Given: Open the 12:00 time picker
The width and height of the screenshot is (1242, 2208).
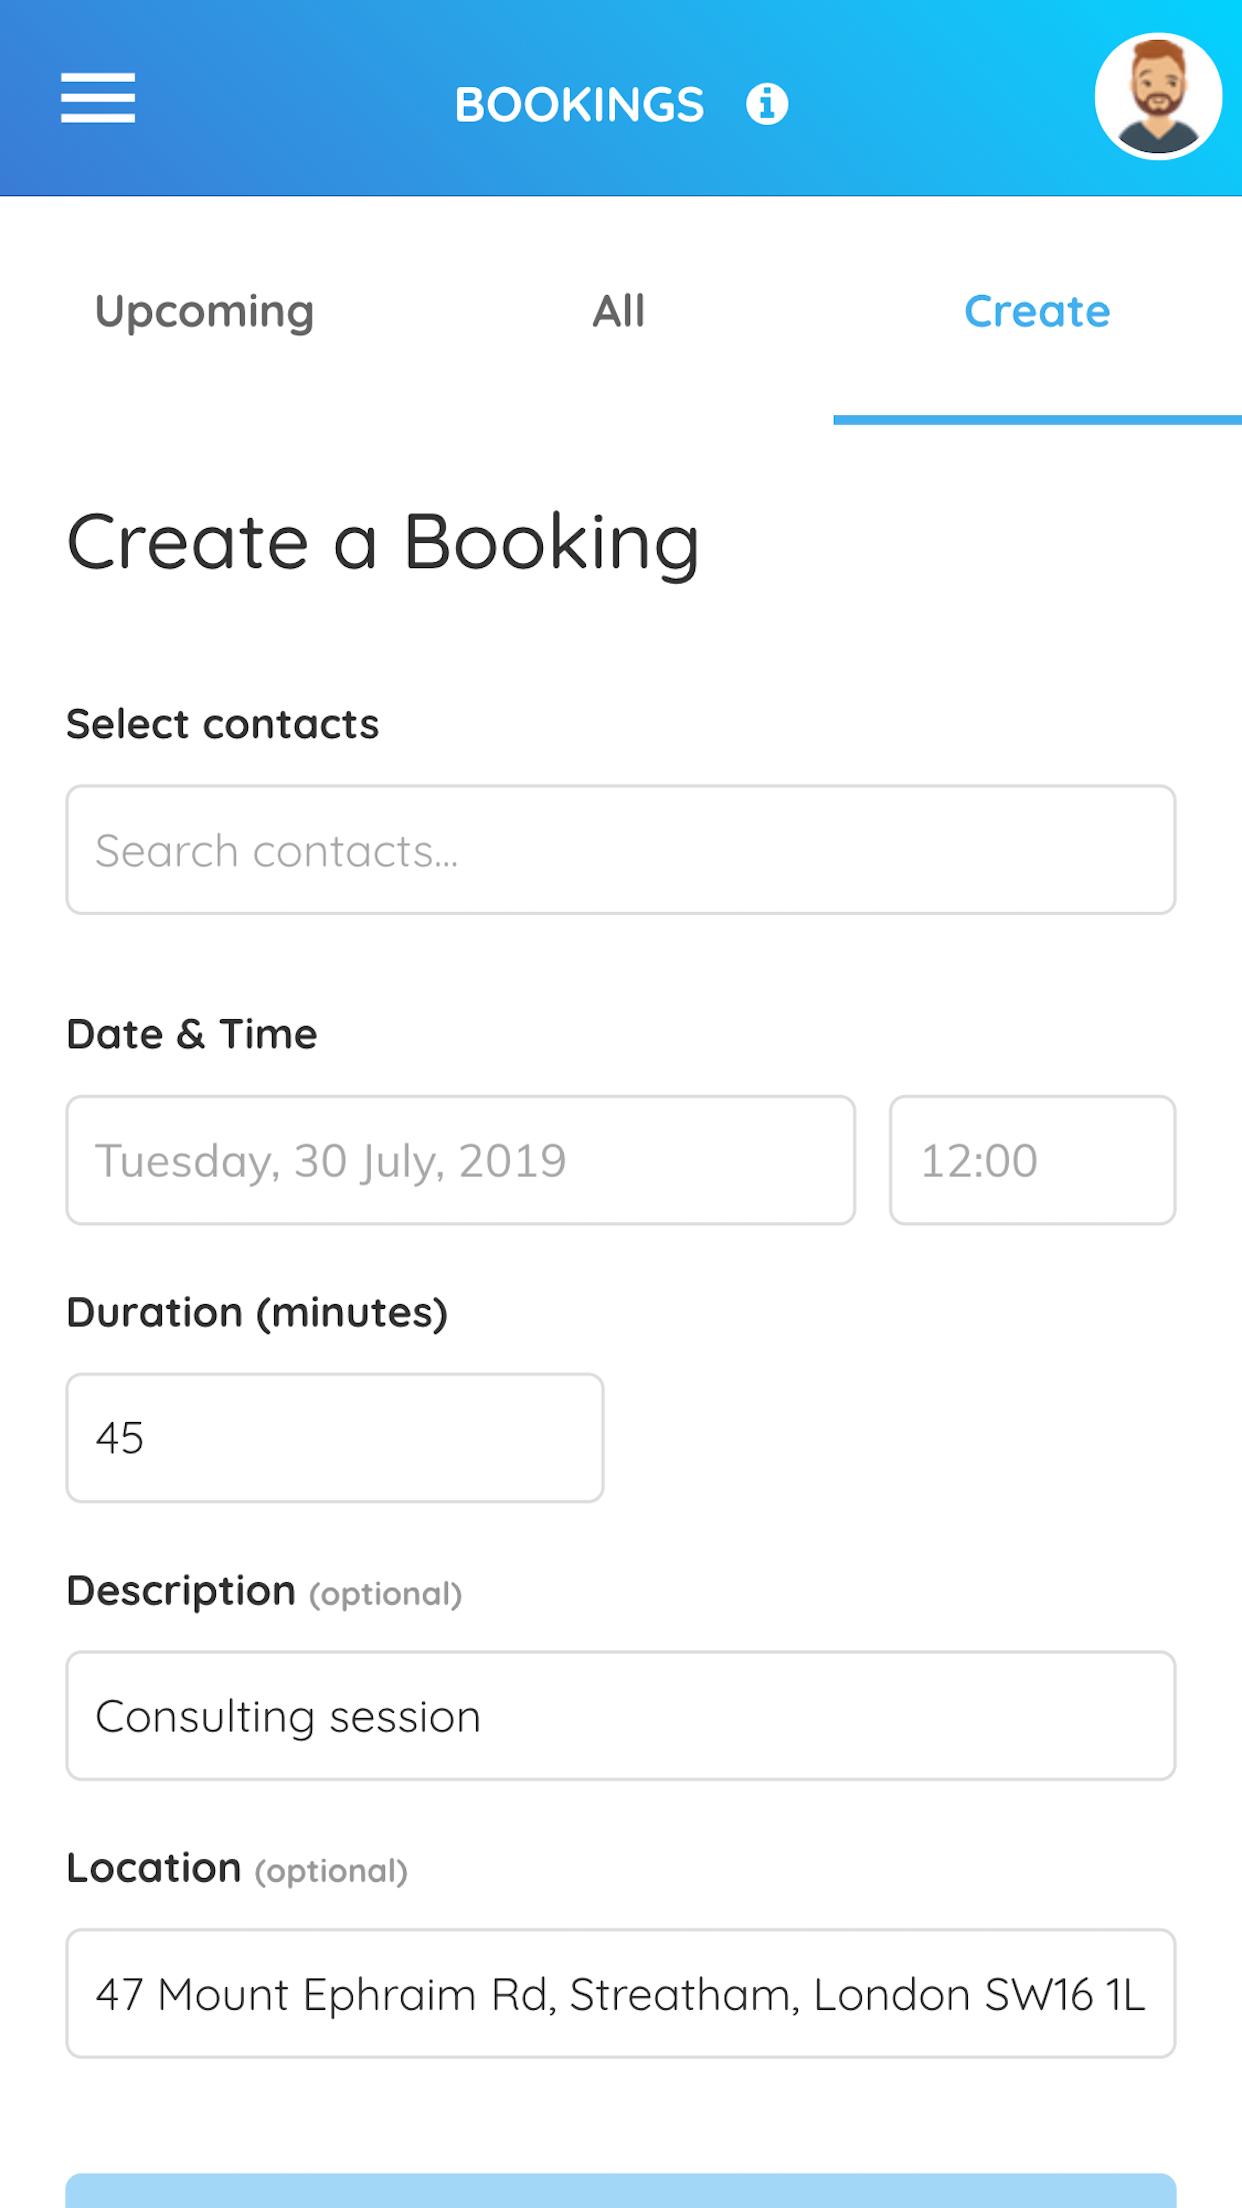Looking at the screenshot, I should coord(1033,1160).
